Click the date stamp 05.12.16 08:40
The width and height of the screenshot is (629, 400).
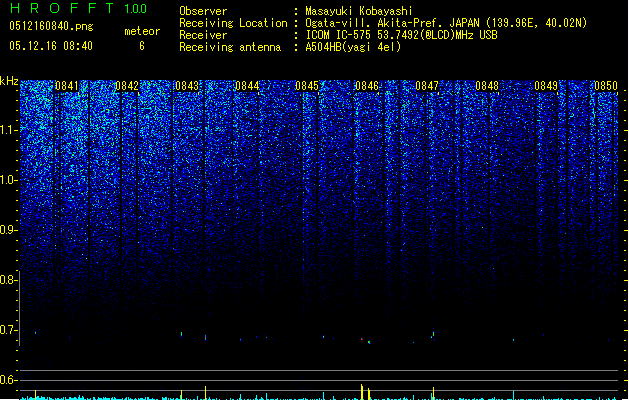(x=51, y=46)
